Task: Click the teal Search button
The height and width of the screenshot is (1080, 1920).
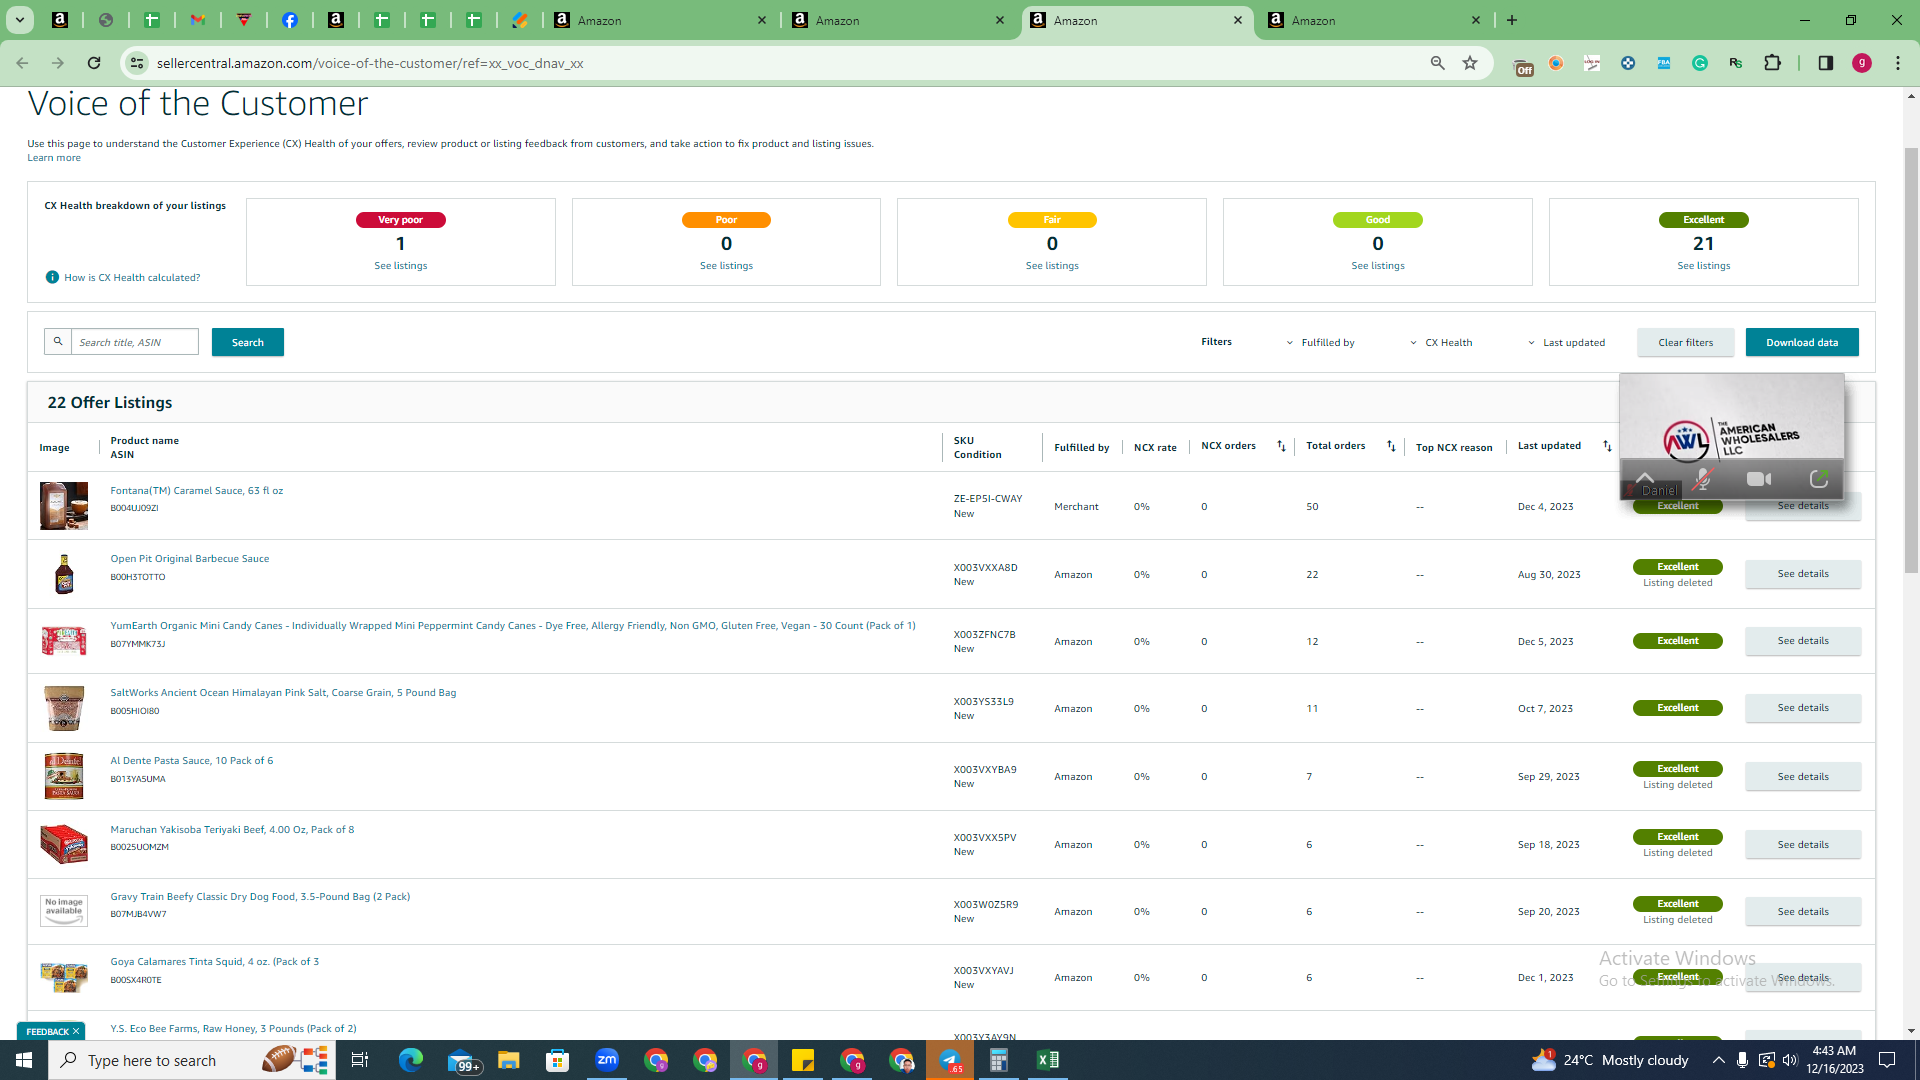Action: (248, 342)
